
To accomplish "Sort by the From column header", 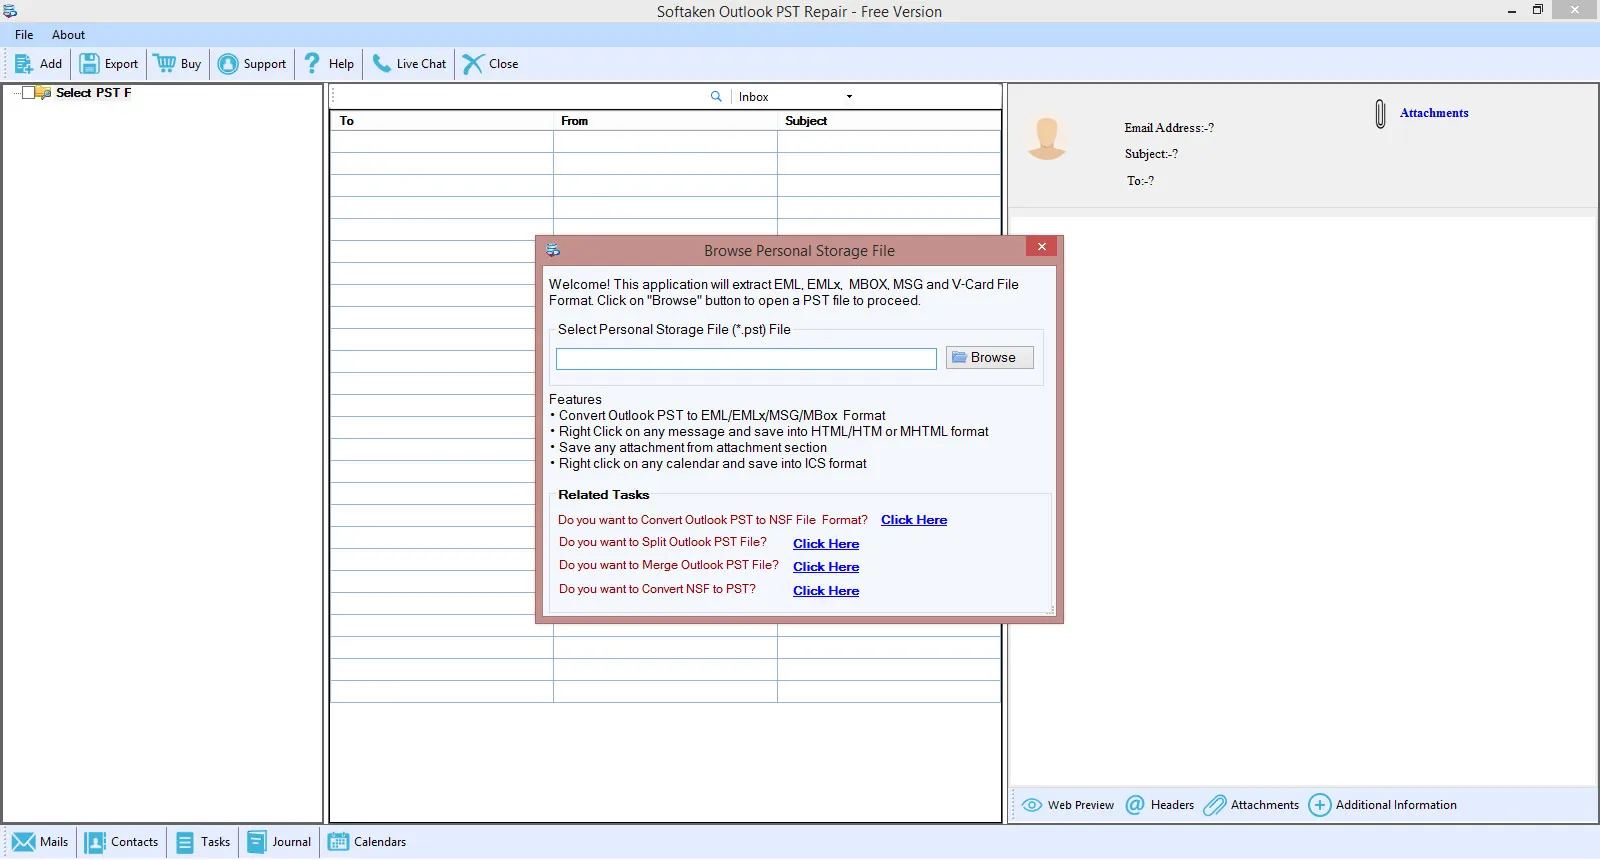I will [x=665, y=121].
